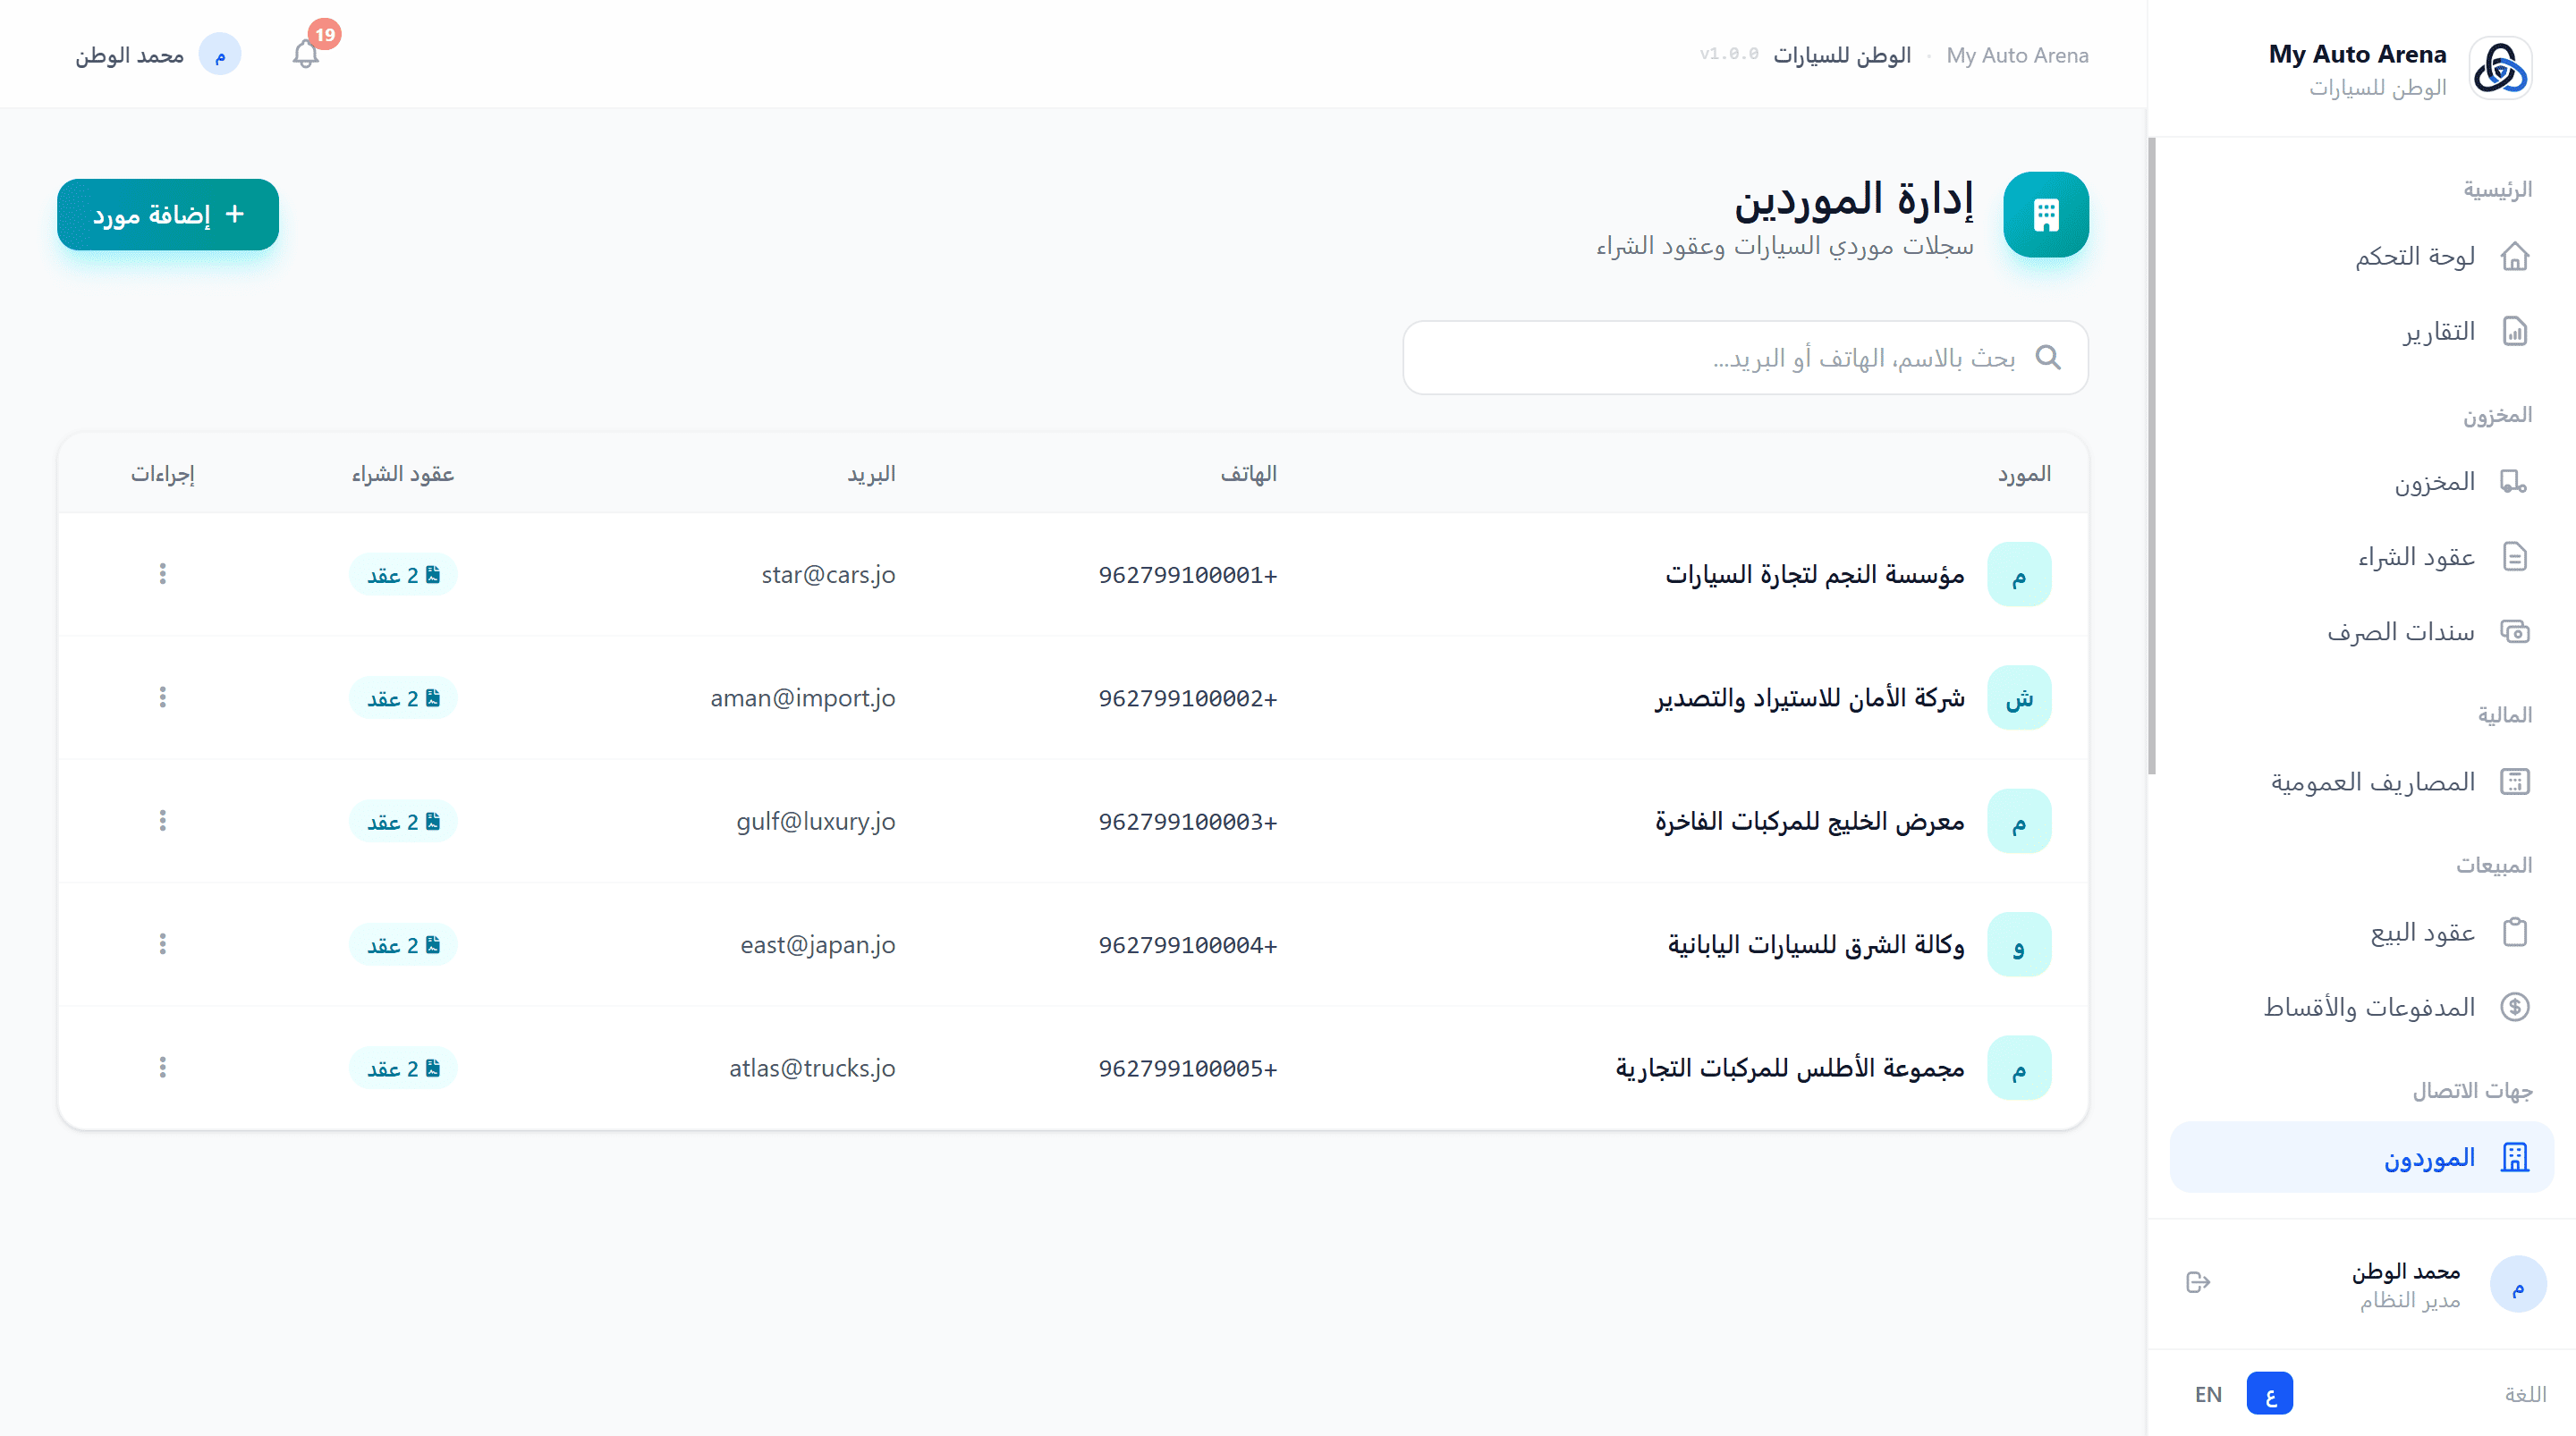Viewport: 2576px width, 1436px height.
Task: Open actions menu for aman@import.jo row
Action: tap(163, 697)
